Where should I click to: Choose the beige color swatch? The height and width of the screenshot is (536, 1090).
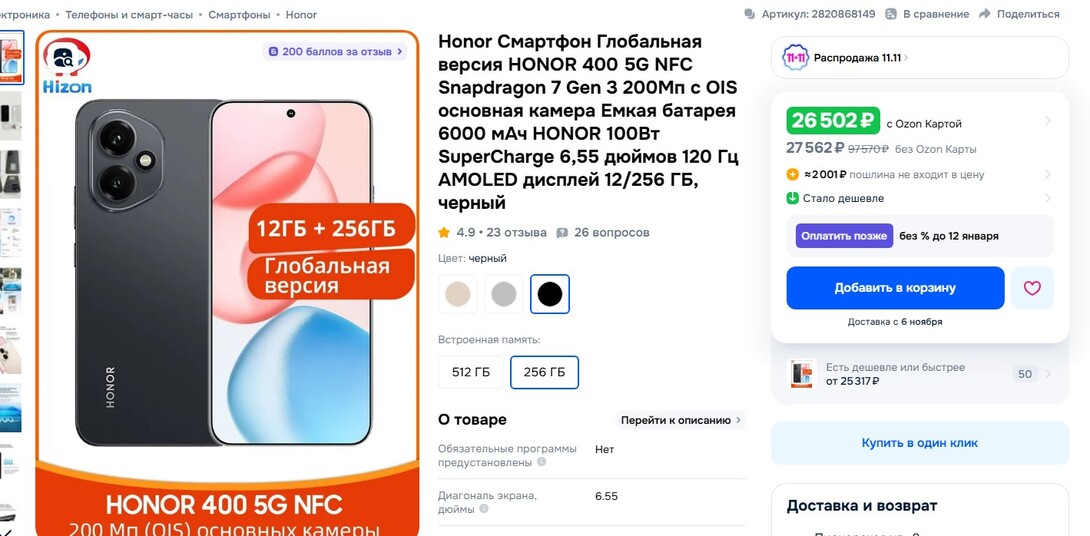[x=457, y=294]
